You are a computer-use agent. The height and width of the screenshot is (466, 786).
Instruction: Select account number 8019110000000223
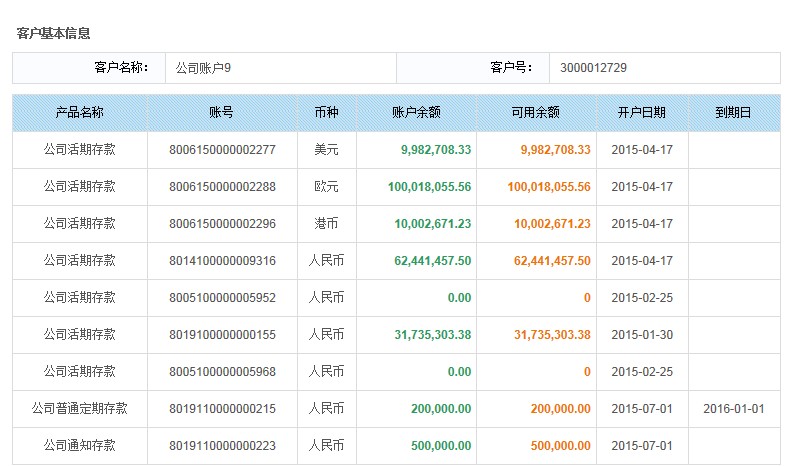(x=222, y=446)
